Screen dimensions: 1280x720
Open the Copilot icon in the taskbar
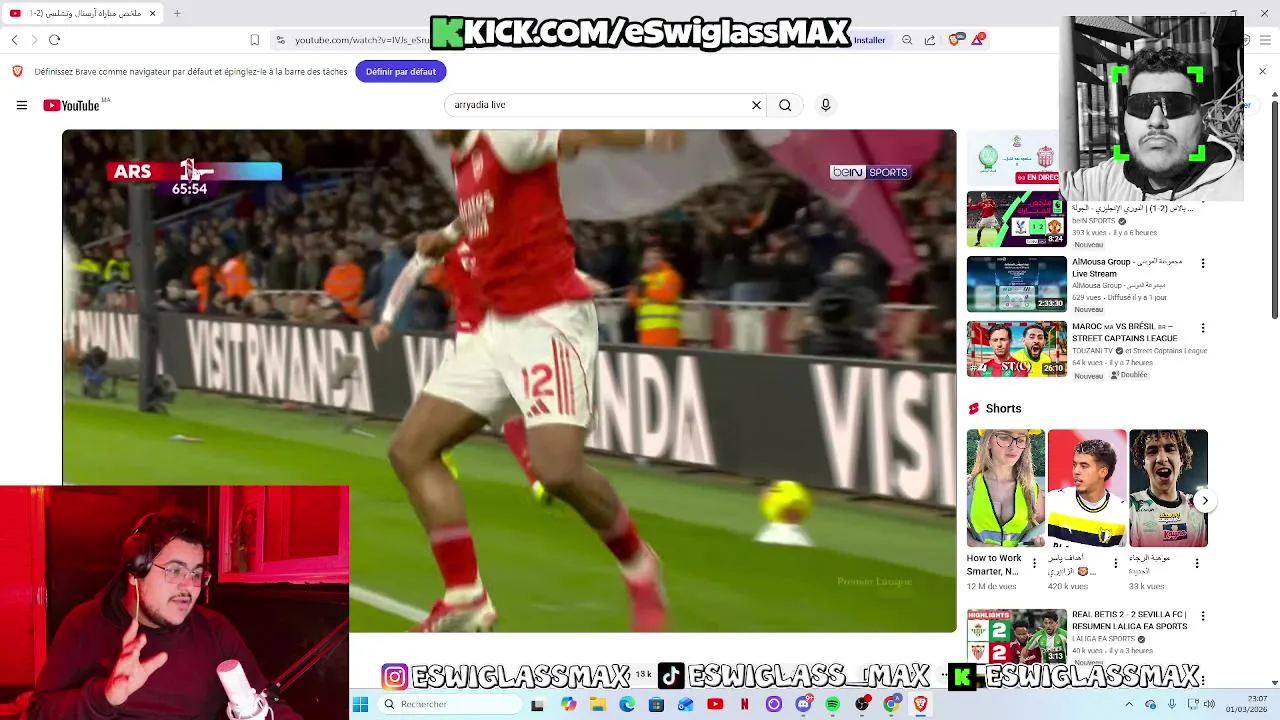click(x=569, y=704)
